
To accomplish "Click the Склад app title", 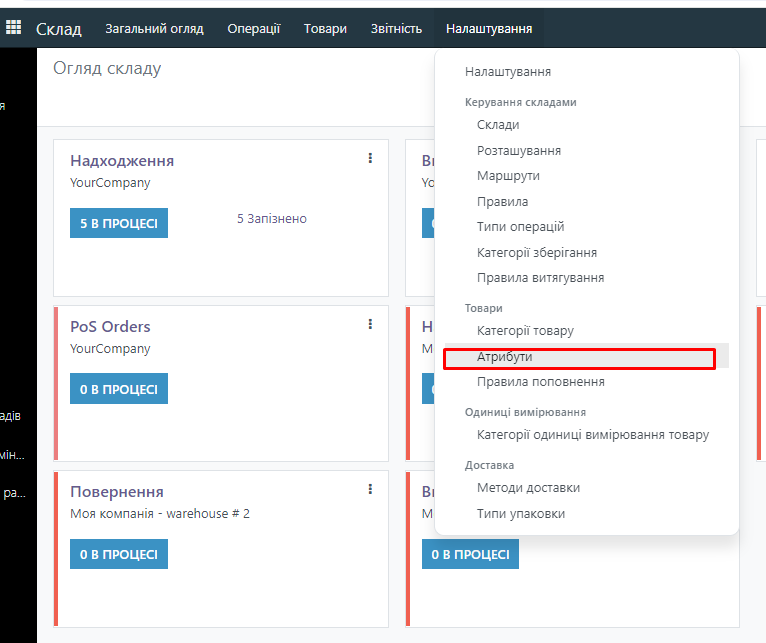I will pyautogui.click(x=59, y=29).
